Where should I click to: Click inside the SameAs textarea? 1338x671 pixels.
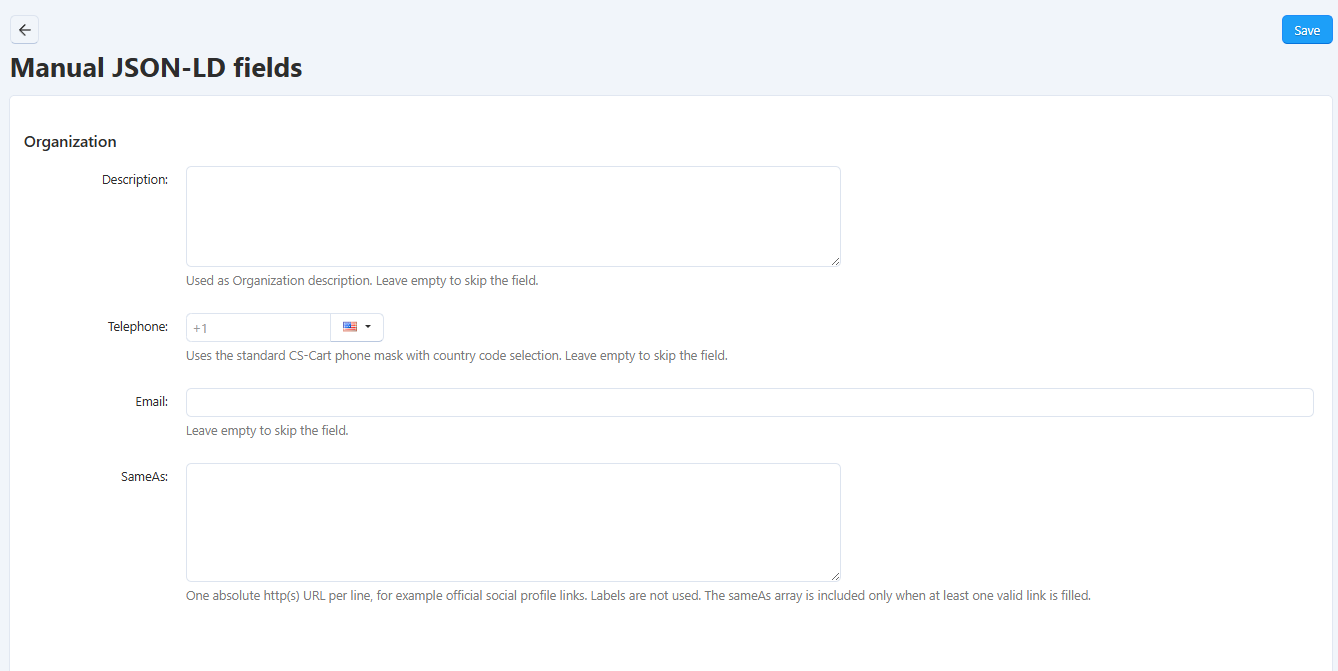click(513, 522)
